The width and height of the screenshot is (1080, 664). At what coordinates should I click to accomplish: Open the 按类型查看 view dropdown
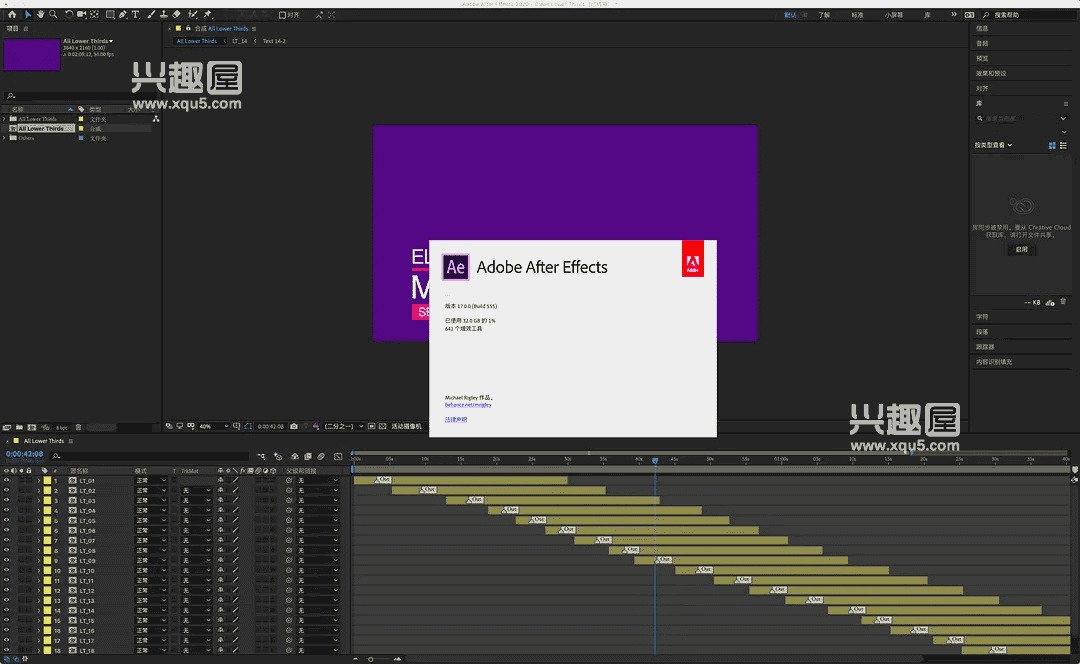point(993,145)
